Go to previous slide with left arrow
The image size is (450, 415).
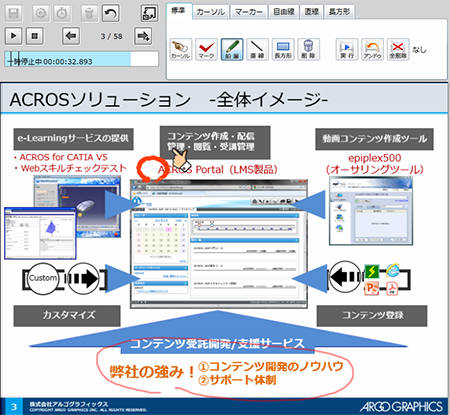[71, 36]
